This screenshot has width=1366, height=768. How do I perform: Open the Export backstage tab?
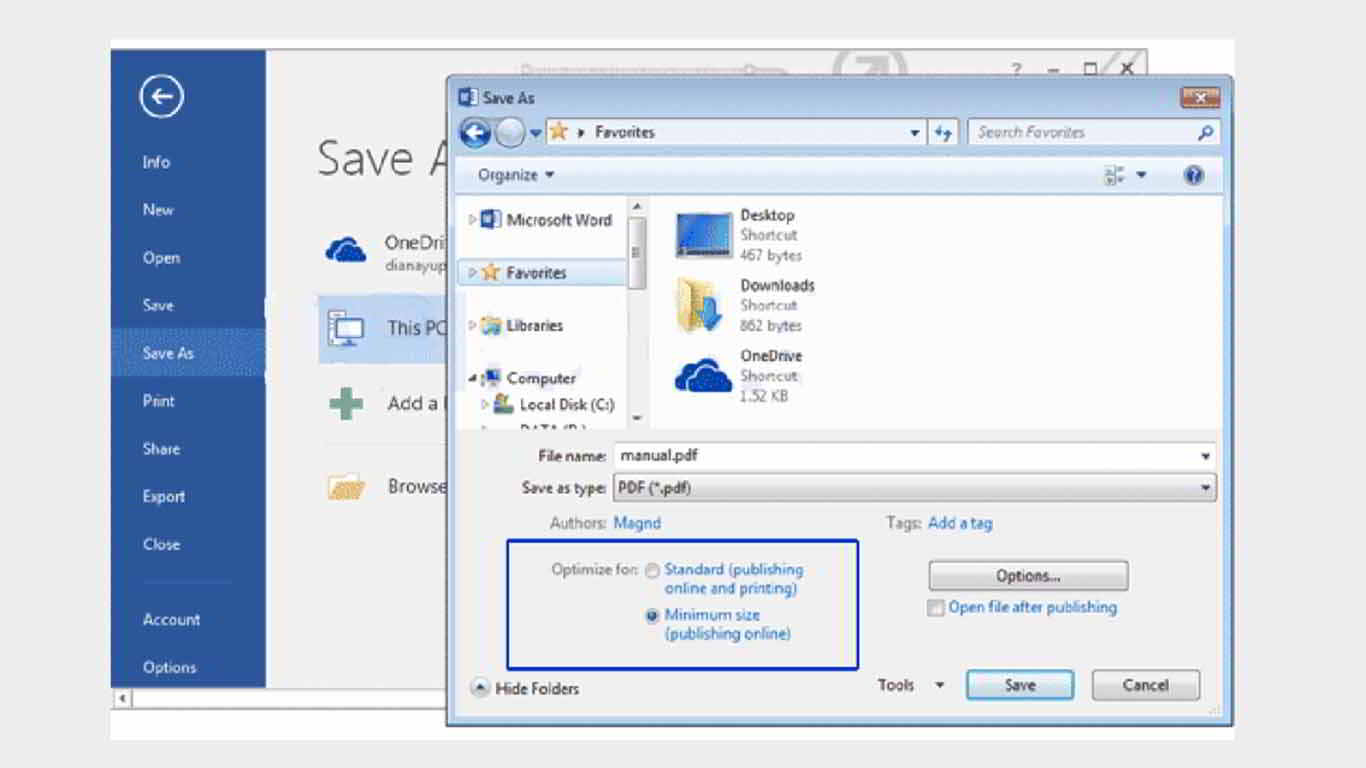coord(164,497)
